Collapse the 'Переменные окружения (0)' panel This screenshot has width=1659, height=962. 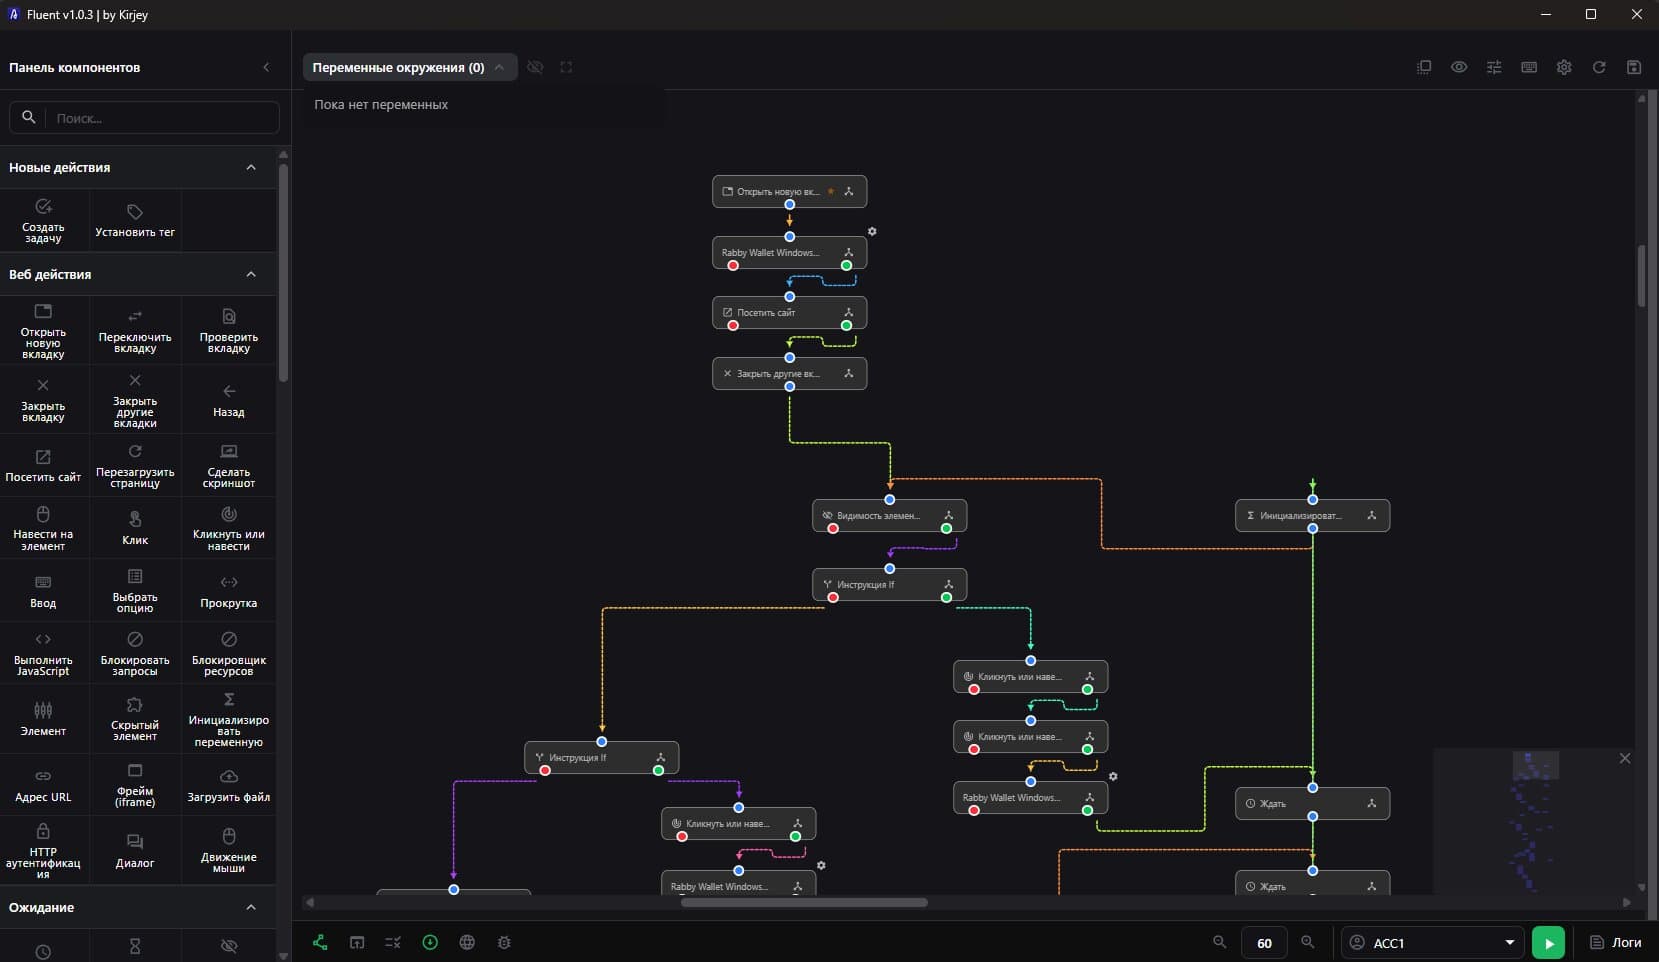(x=499, y=67)
